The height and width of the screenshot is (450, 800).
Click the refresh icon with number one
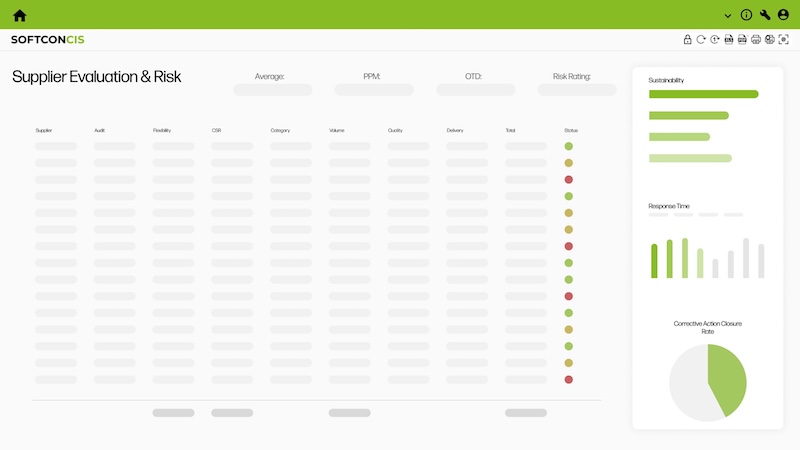tap(715, 39)
